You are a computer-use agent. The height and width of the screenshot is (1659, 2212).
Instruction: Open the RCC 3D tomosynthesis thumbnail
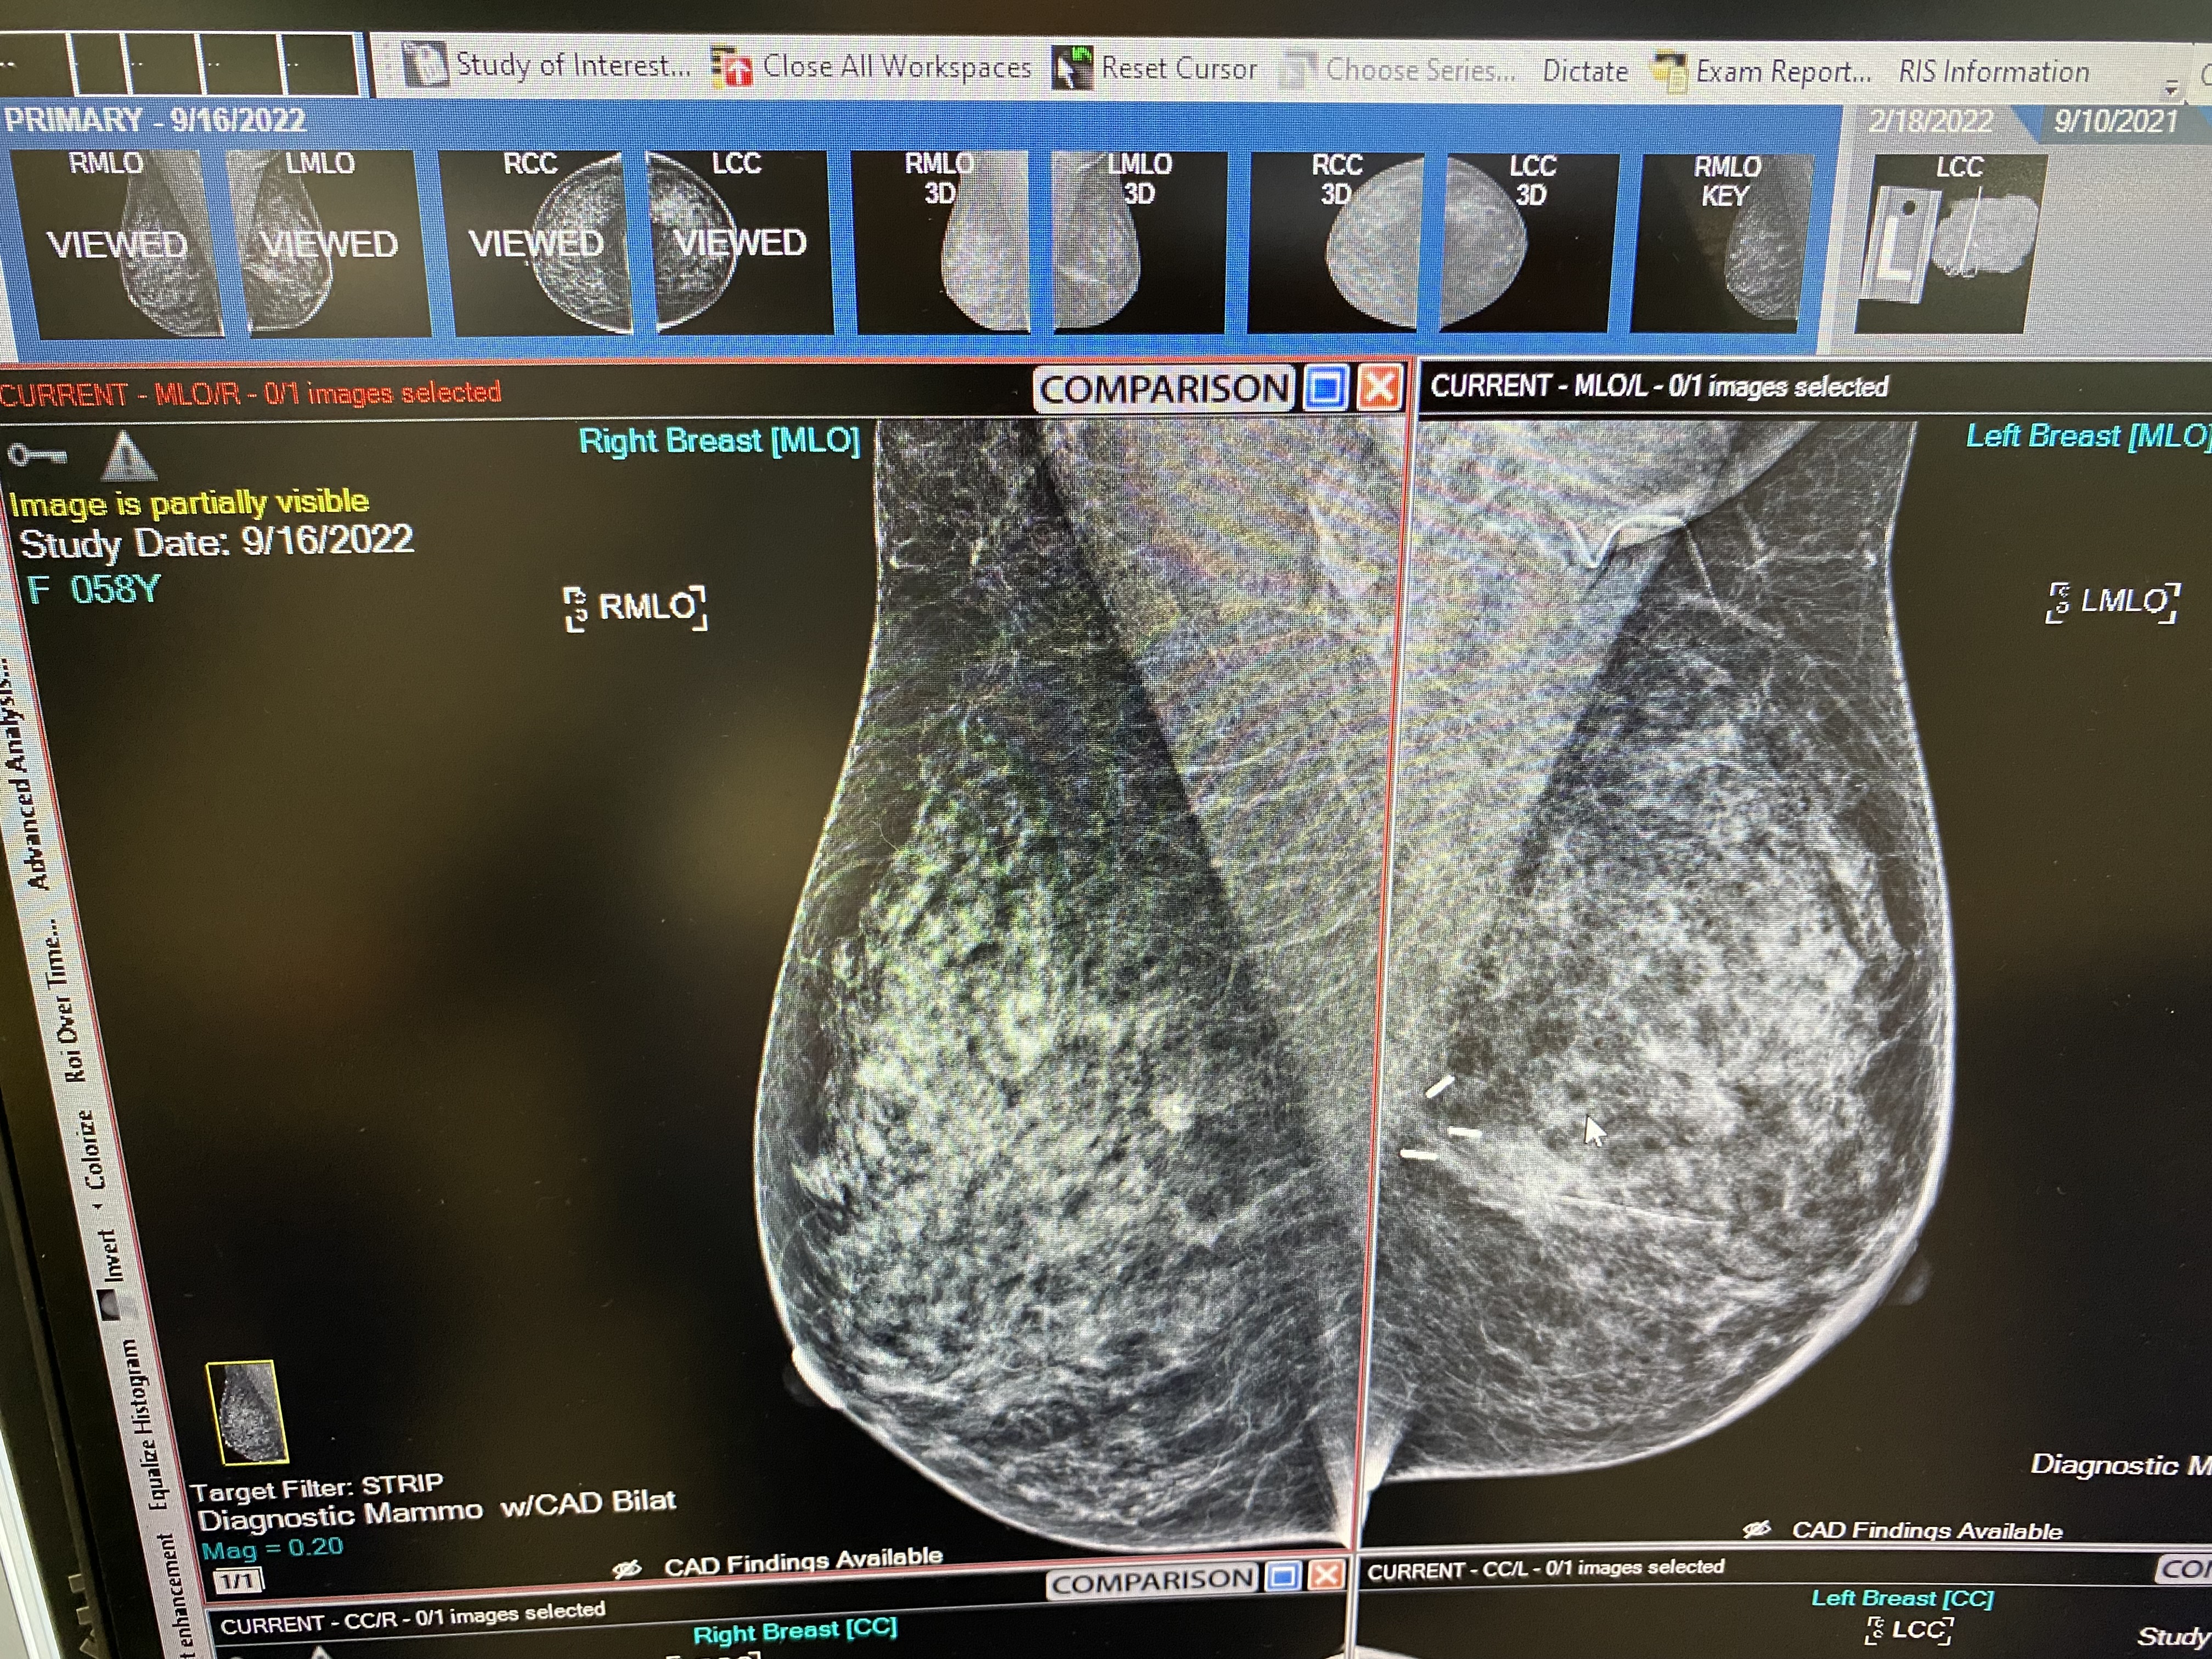pyautogui.click(x=1336, y=242)
